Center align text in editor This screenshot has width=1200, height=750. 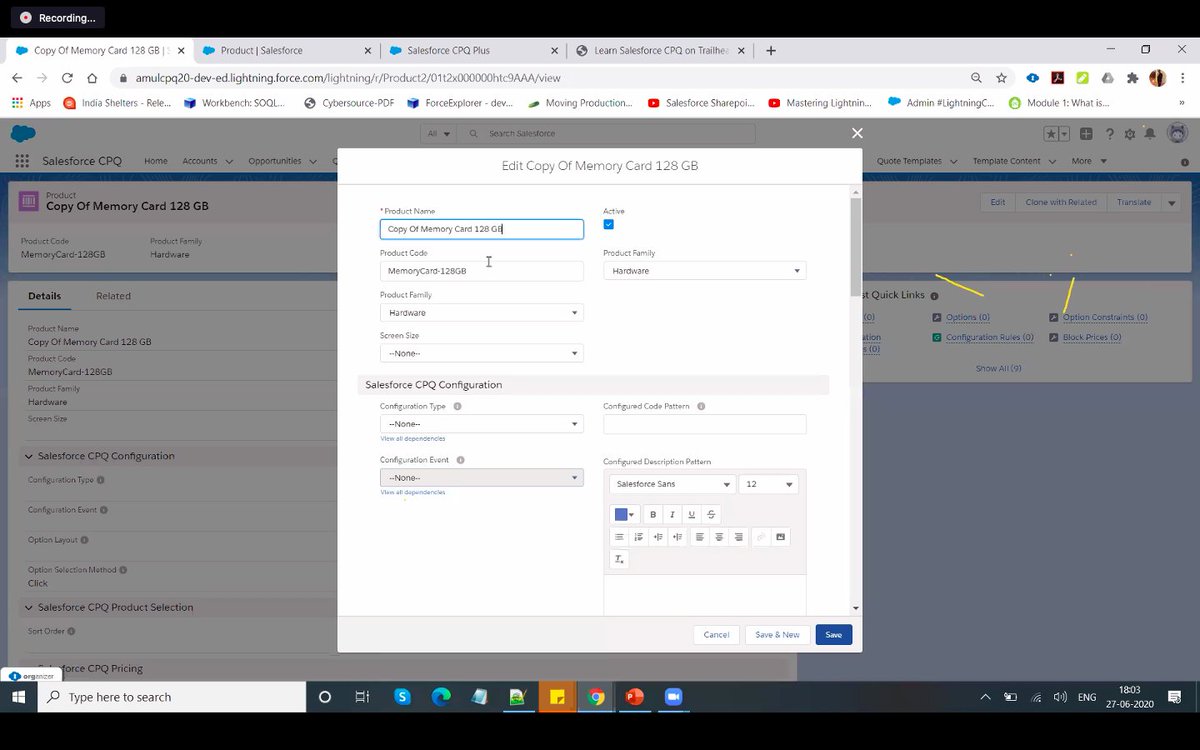(719, 537)
